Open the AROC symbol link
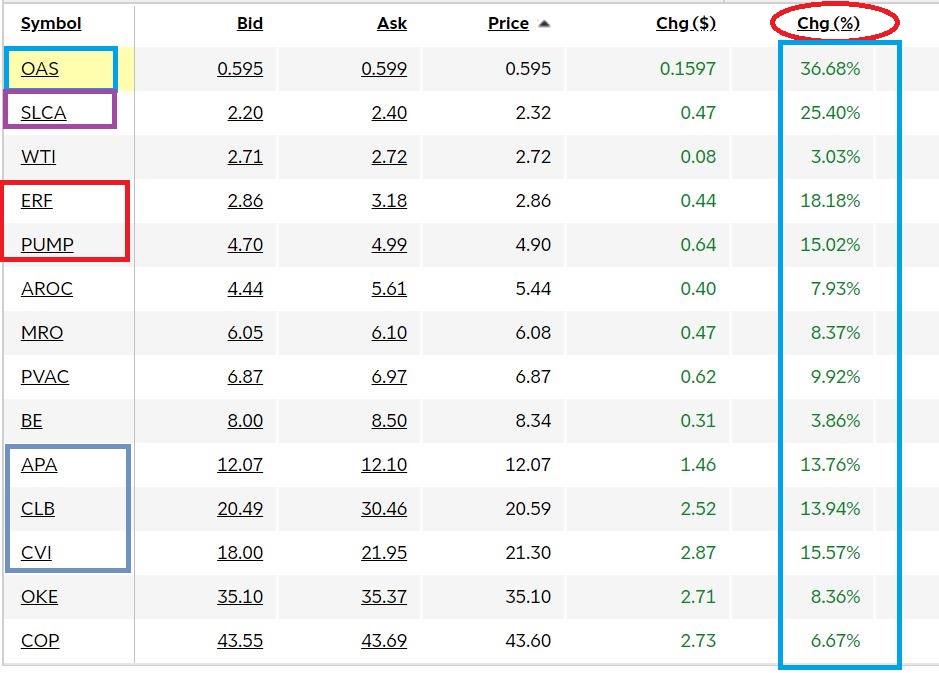The height and width of the screenshot is (673, 939). click(x=47, y=289)
